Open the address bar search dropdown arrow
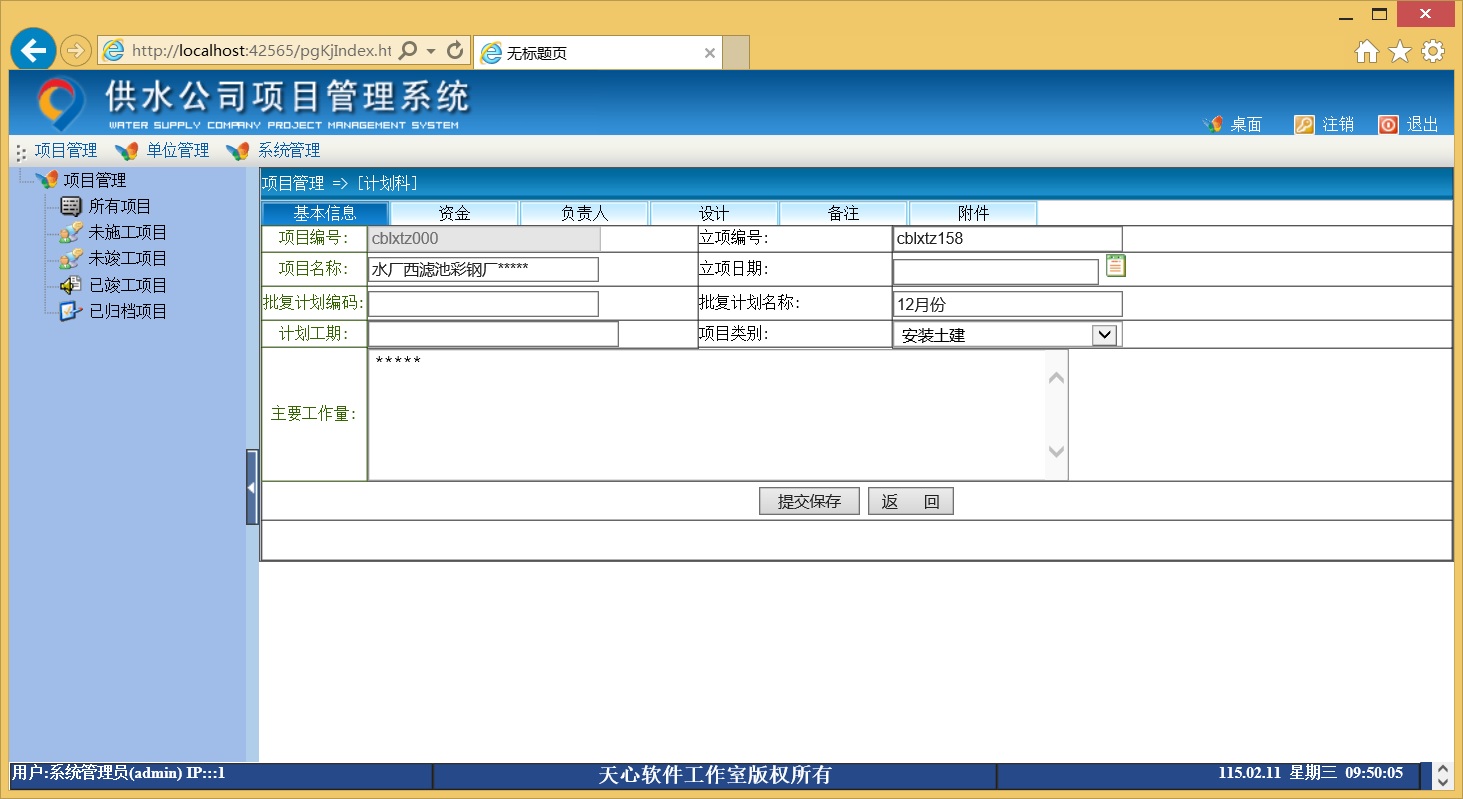The height and width of the screenshot is (799, 1463). click(431, 50)
